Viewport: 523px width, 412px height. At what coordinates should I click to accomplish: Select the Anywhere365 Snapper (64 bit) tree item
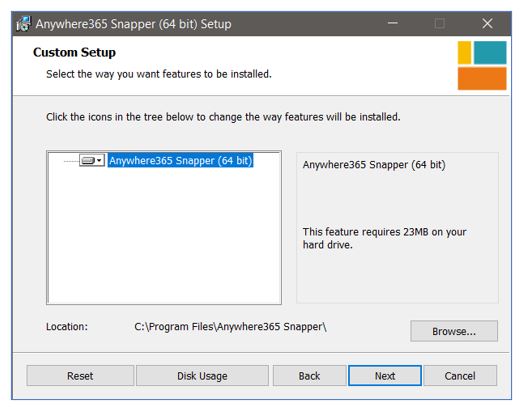click(x=180, y=160)
